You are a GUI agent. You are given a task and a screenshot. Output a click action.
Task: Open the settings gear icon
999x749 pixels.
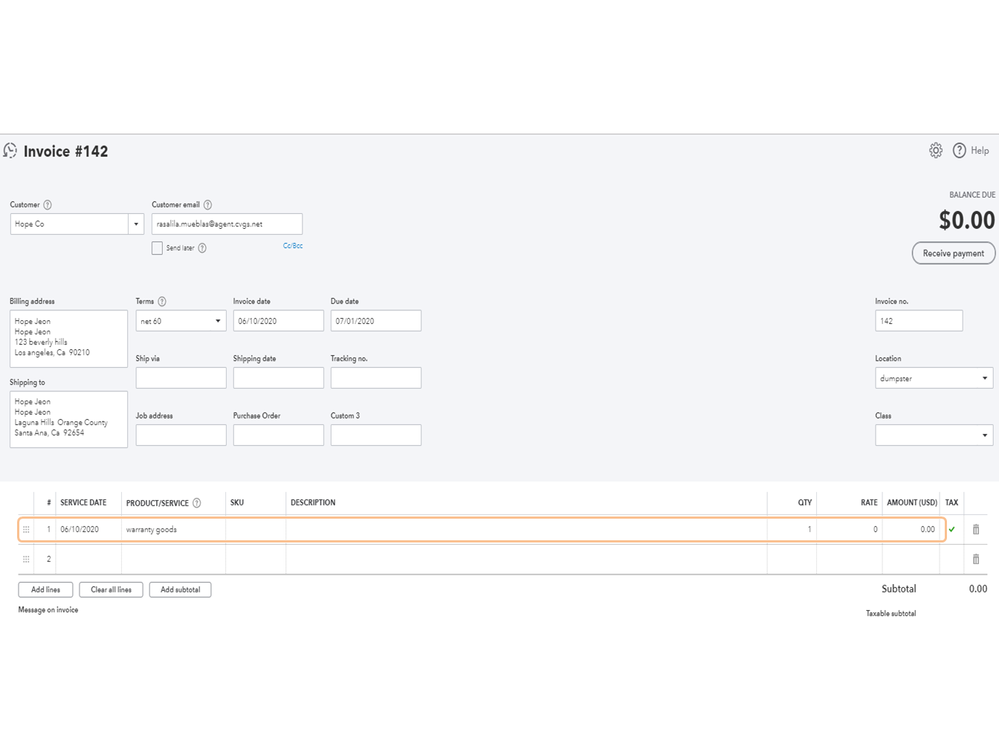pos(936,151)
